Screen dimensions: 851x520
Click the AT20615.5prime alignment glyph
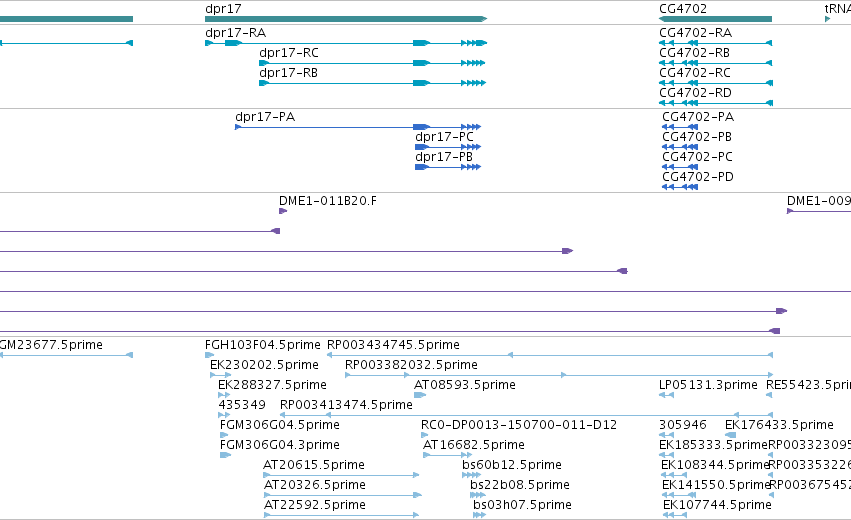[x=341, y=475]
